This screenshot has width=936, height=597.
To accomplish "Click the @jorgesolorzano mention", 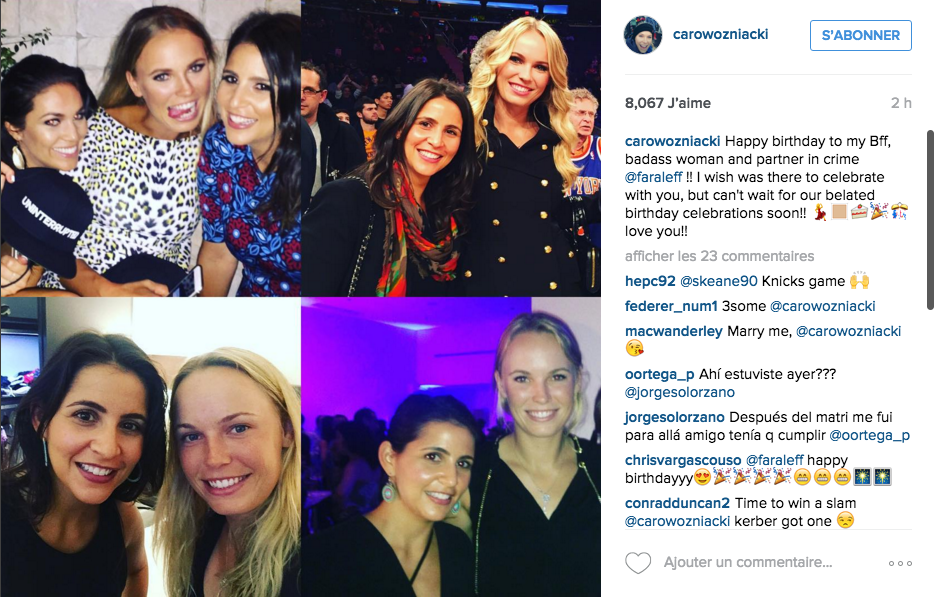I will (679, 392).
